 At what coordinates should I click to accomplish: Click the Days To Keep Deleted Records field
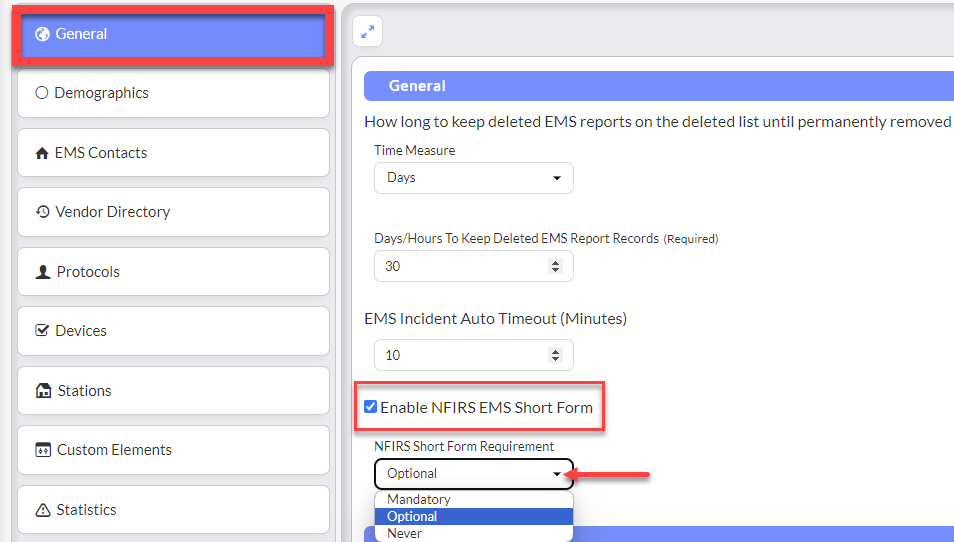473,266
